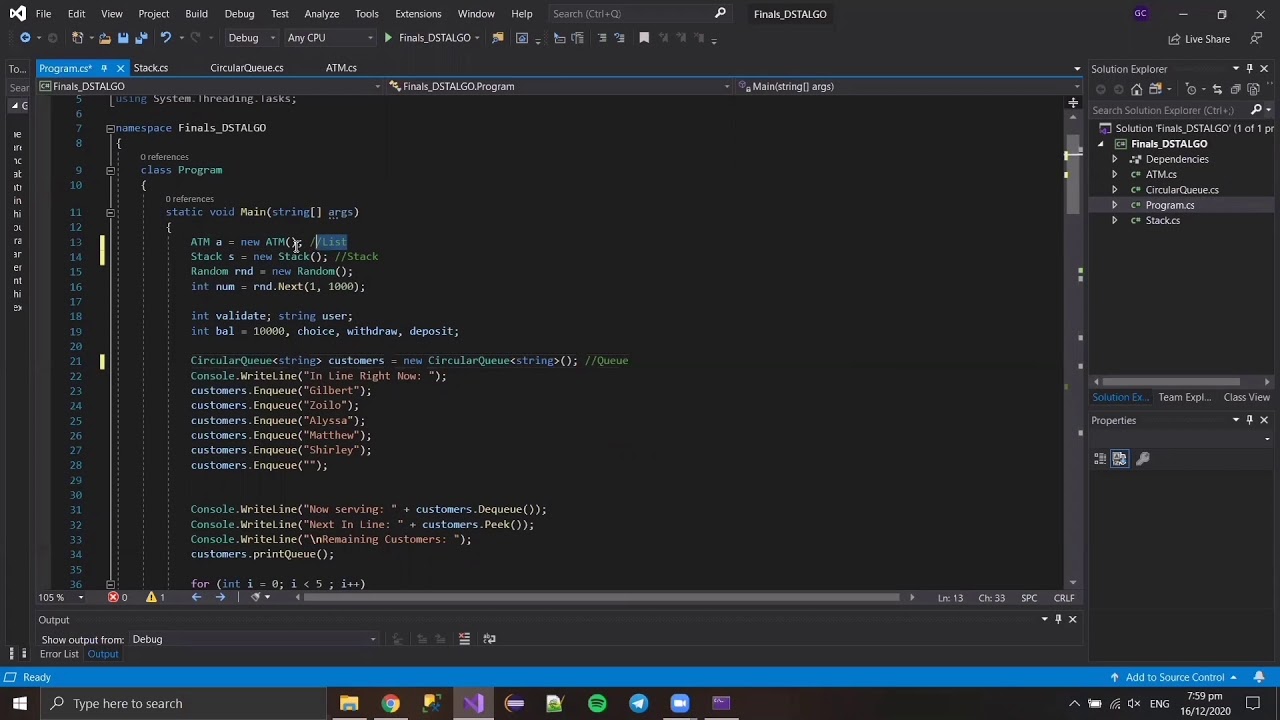Switch to the Stack.cs editor tab
This screenshot has height=720, width=1280.
point(151,68)
